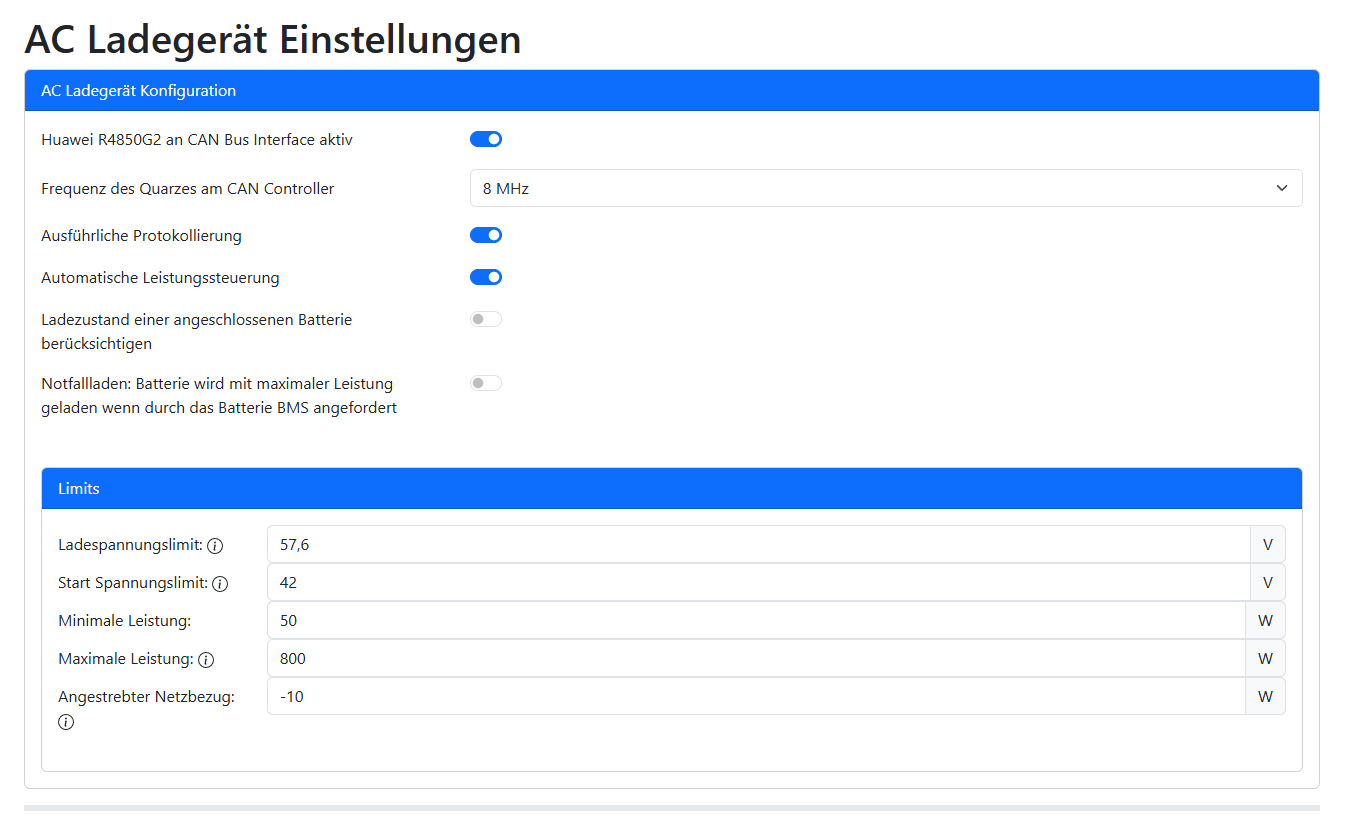Edit the Ladespannungslimit value 57,6

pyautogui.click(x=700, y=544)
